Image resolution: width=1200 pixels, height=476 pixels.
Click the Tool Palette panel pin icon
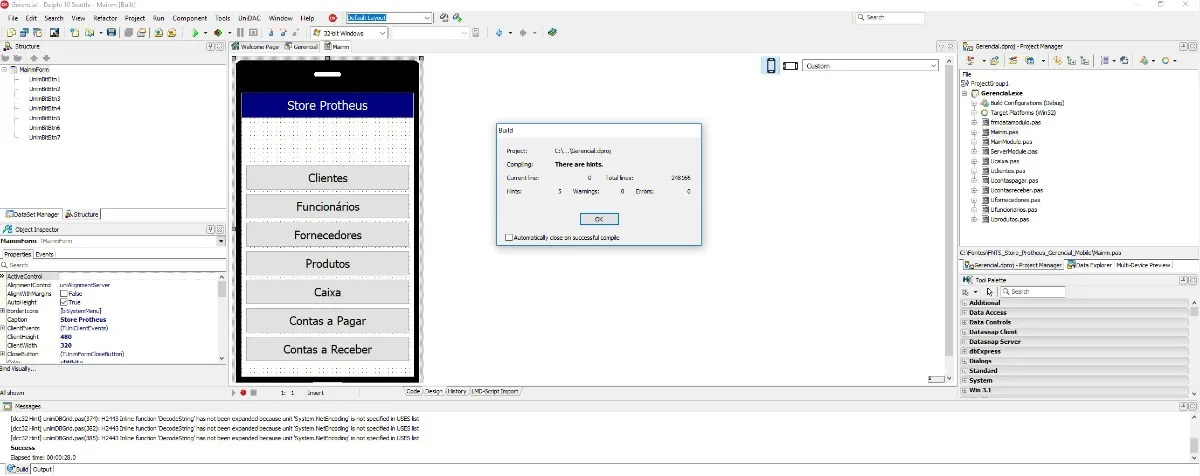[1181, 280]
